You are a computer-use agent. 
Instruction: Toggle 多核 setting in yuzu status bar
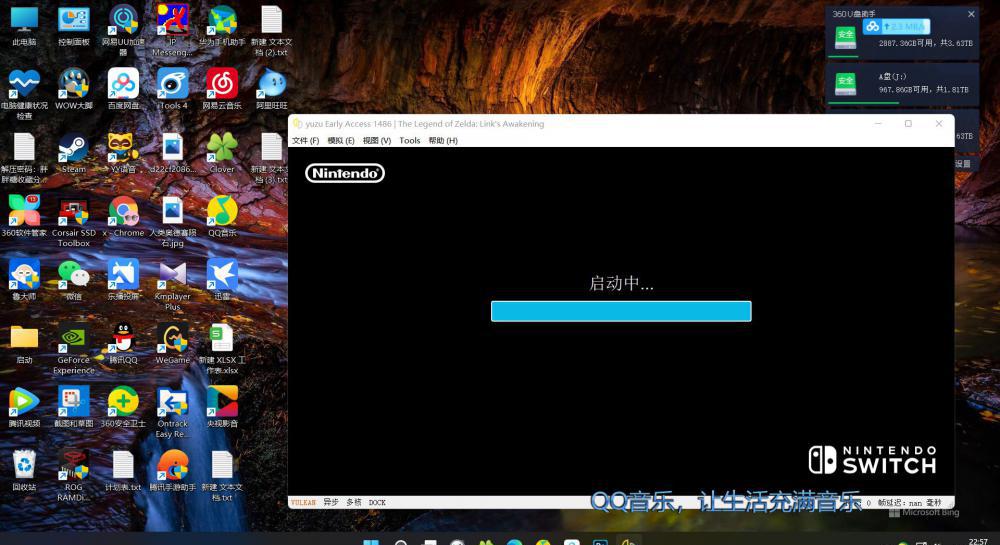[353, 502]
